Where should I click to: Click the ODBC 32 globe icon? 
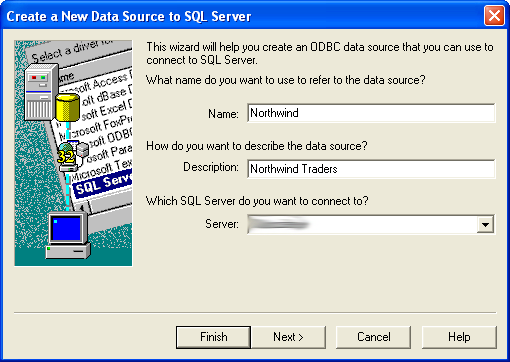coord(73,155)
